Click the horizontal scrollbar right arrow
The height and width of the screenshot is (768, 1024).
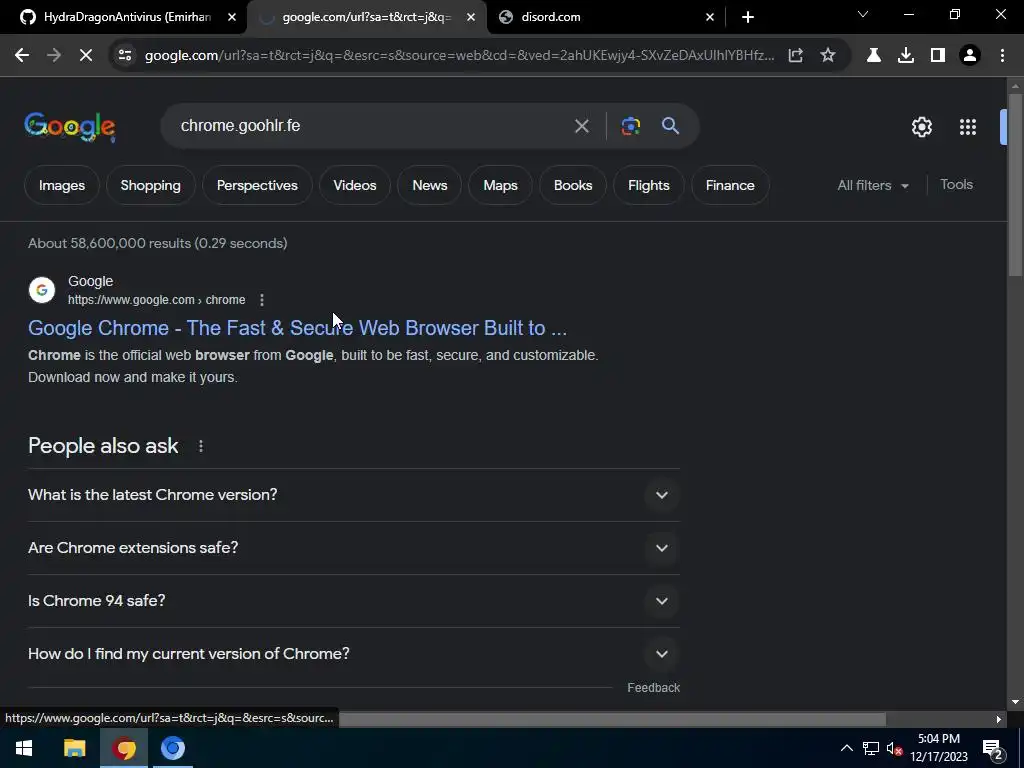pyautogui.click(x=999, y=720)
